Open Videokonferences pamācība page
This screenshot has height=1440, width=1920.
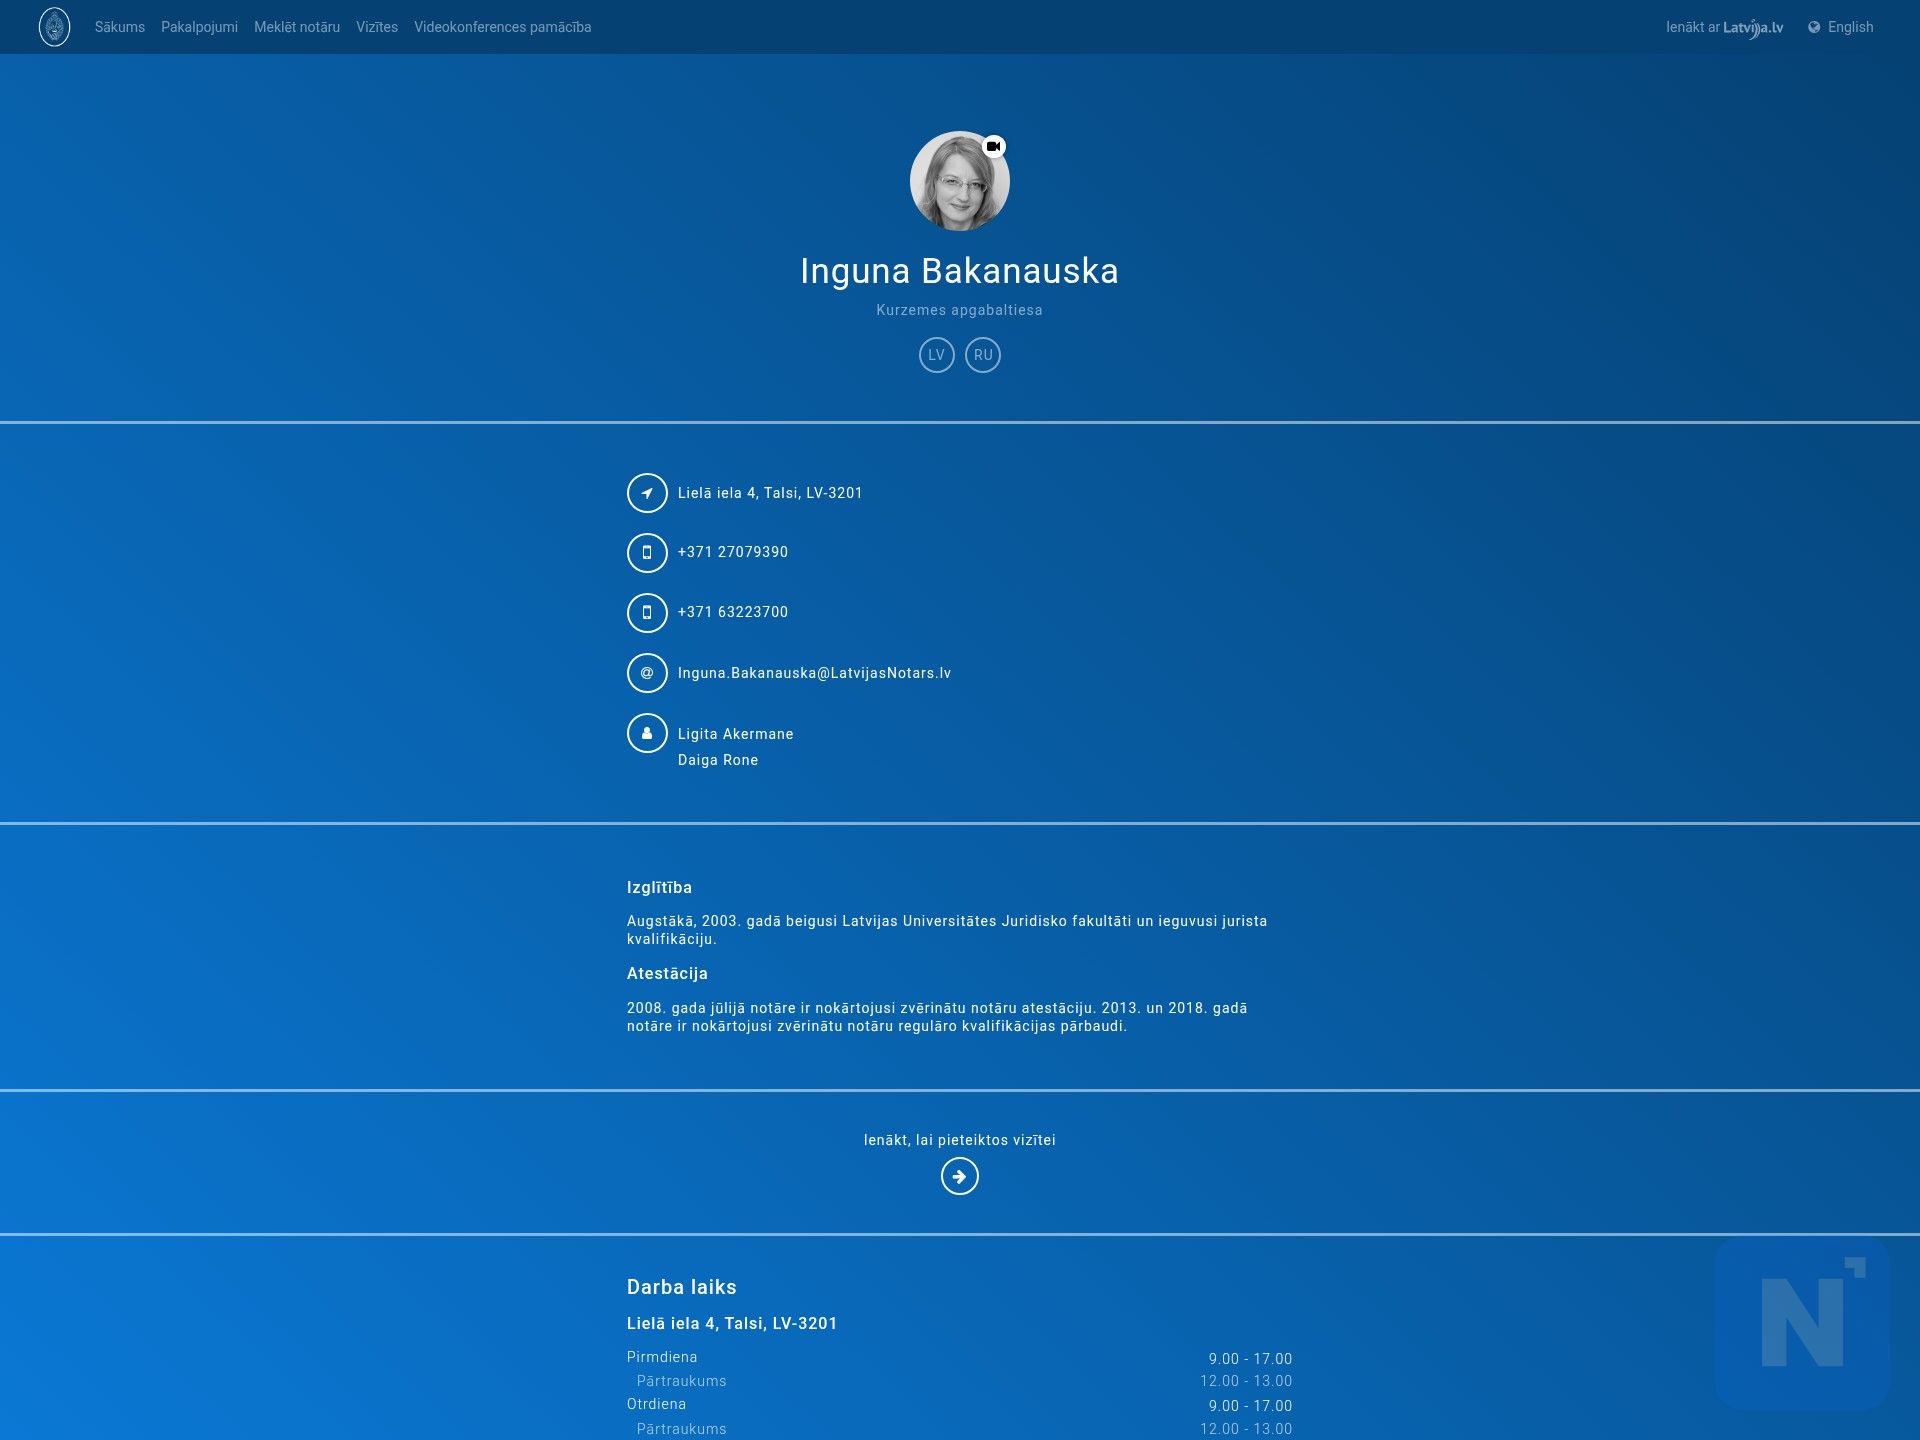502,27
